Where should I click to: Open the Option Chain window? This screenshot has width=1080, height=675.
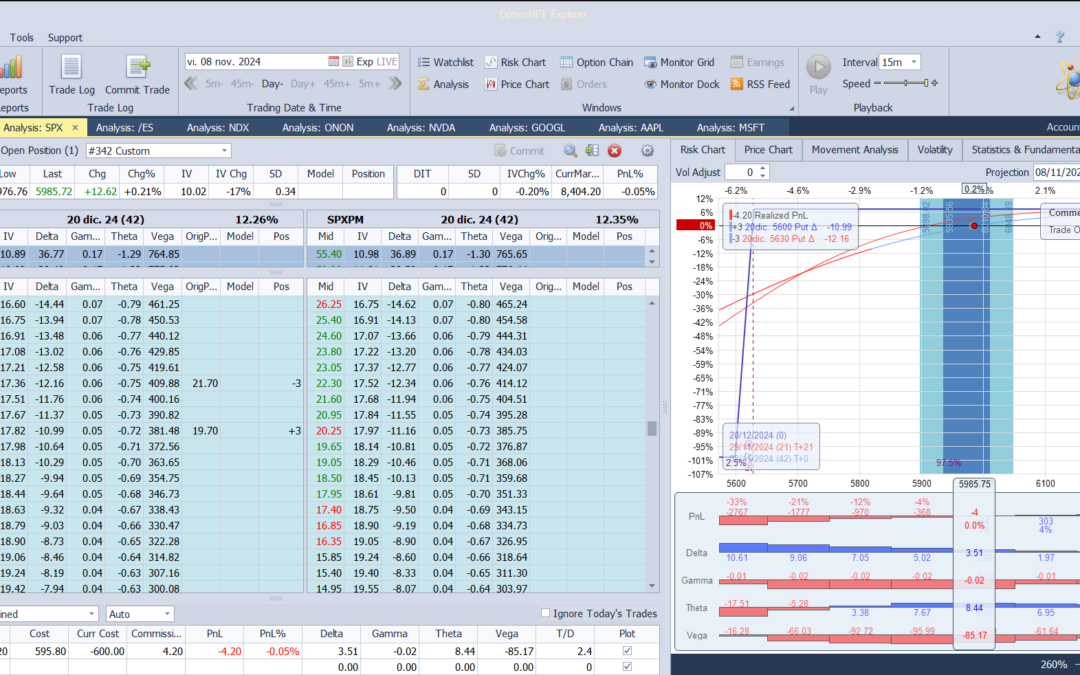pyautogui.click(x=596, y=62)
